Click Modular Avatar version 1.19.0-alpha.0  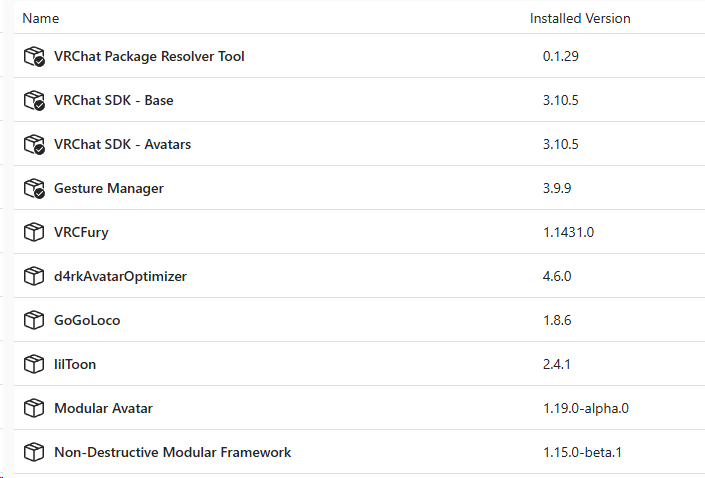[586, 408]
